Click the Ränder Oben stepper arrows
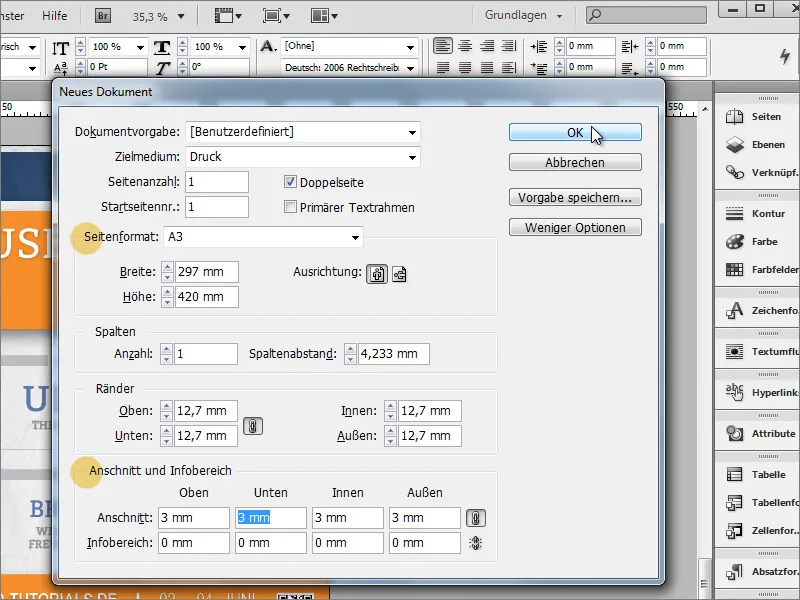The image size is (800, 600). [166, 411]
